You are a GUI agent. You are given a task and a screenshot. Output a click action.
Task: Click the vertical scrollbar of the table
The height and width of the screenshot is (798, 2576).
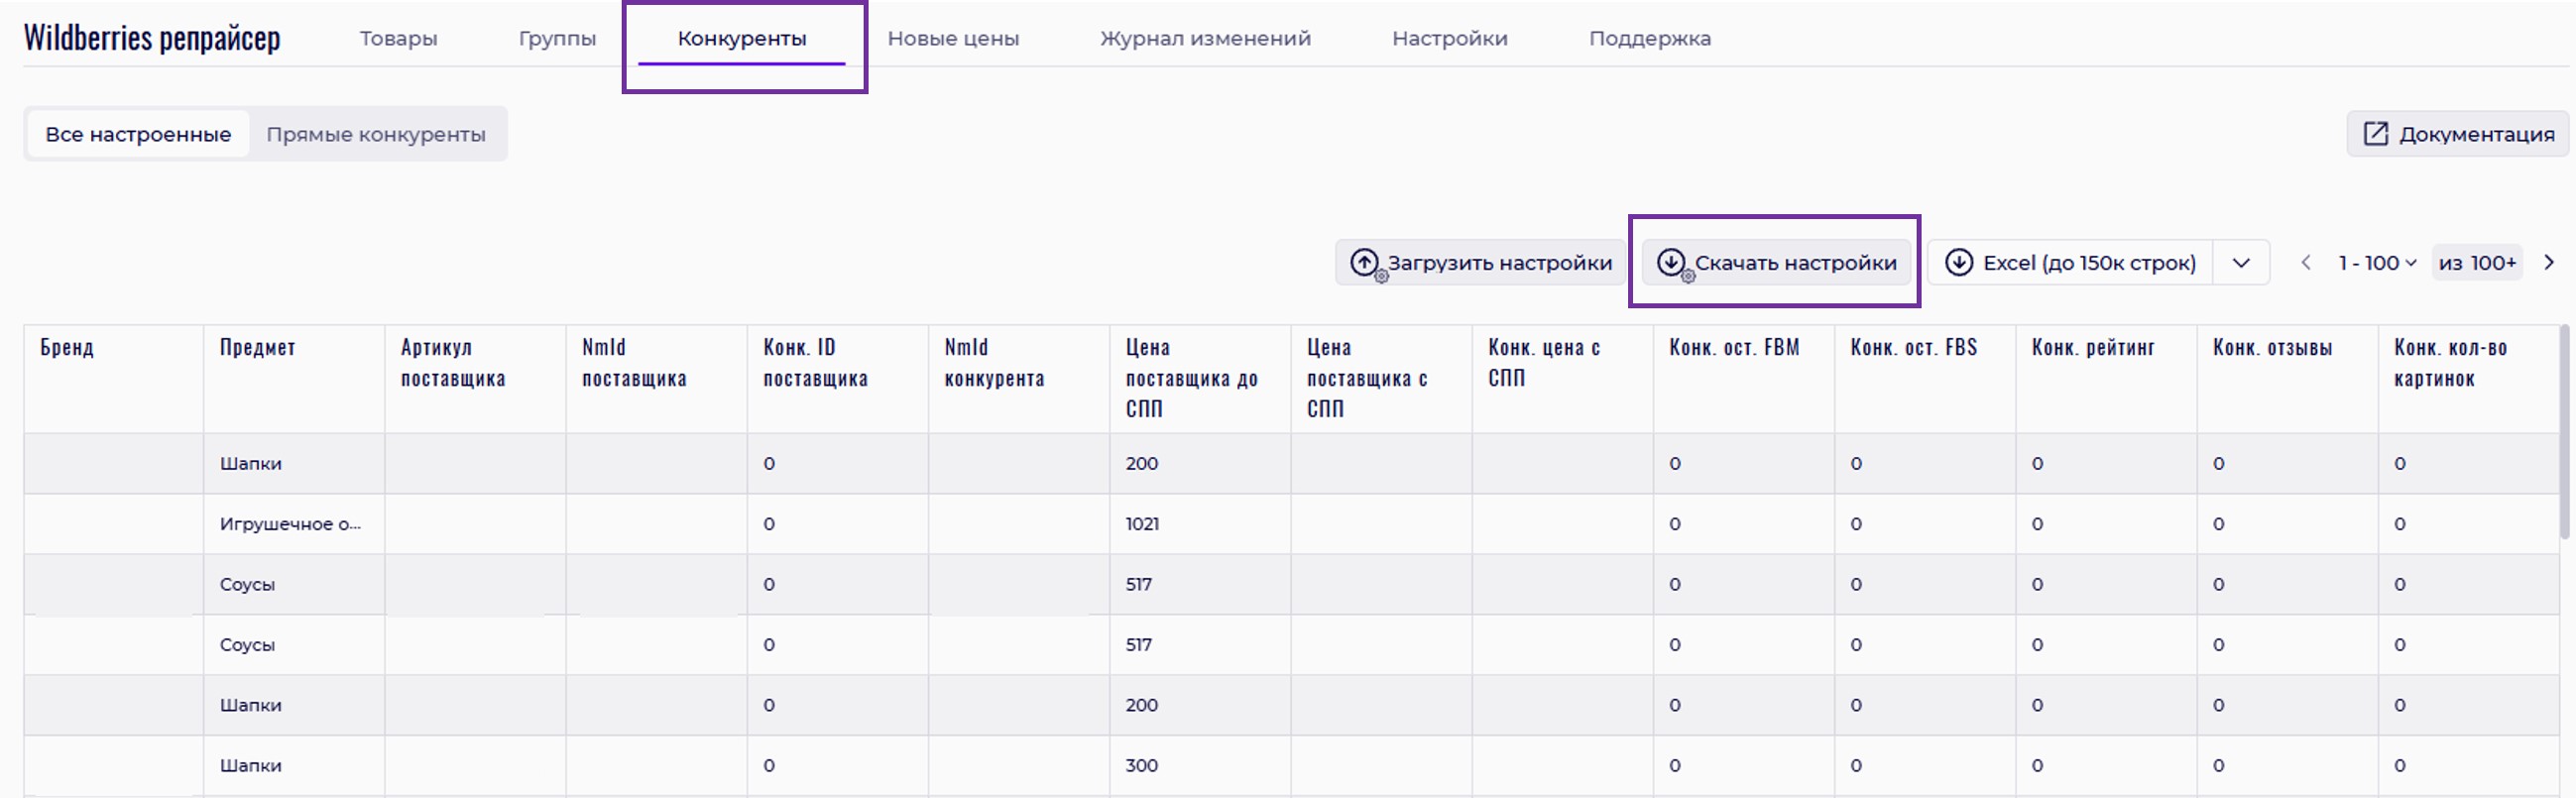pos(2566,432)
